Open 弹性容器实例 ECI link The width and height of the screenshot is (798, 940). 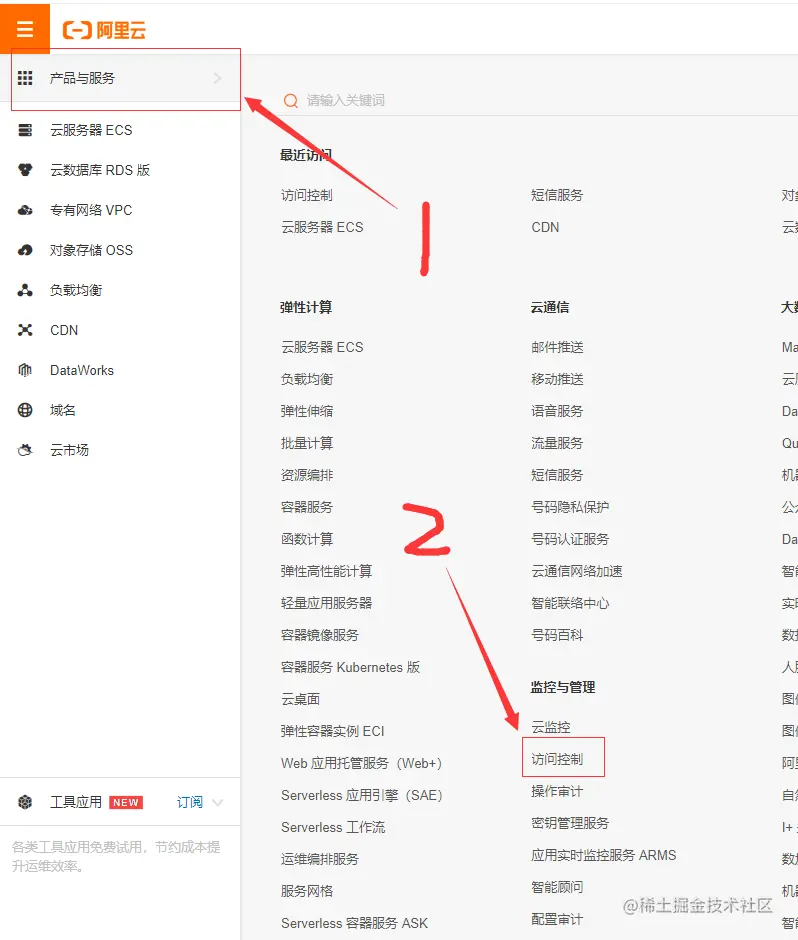(x=332, y=731)
